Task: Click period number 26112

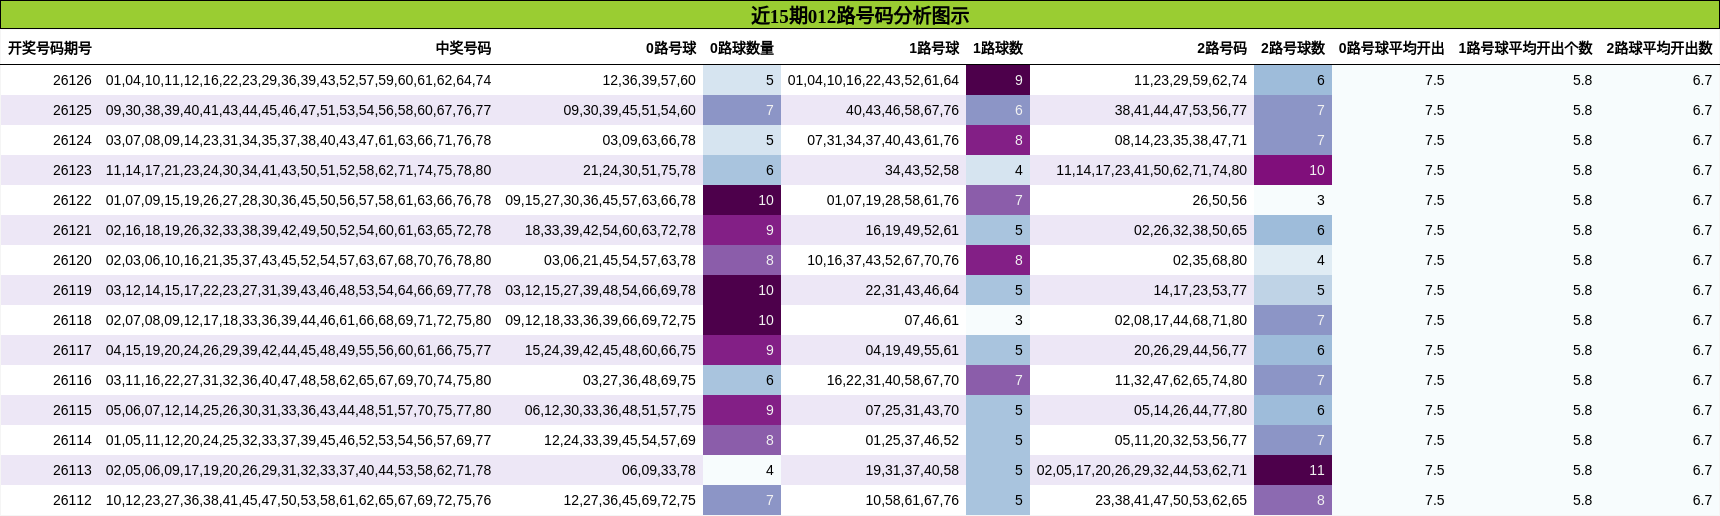Action: pos(72,500)
